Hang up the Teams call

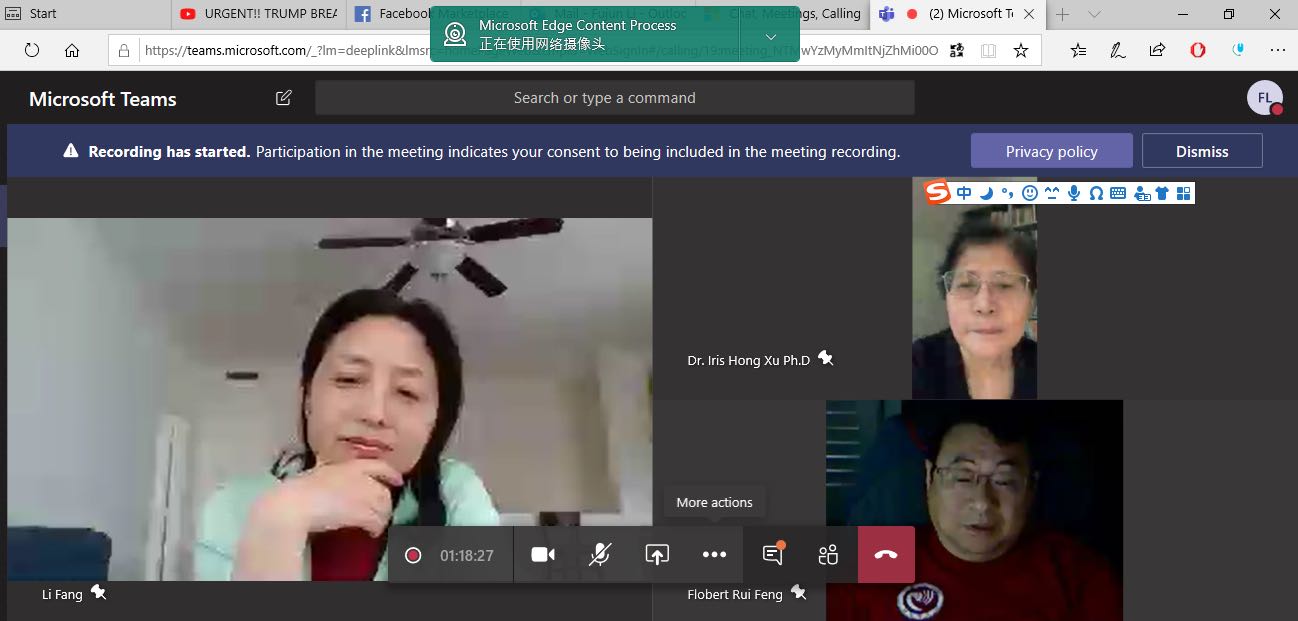(885, 555)
